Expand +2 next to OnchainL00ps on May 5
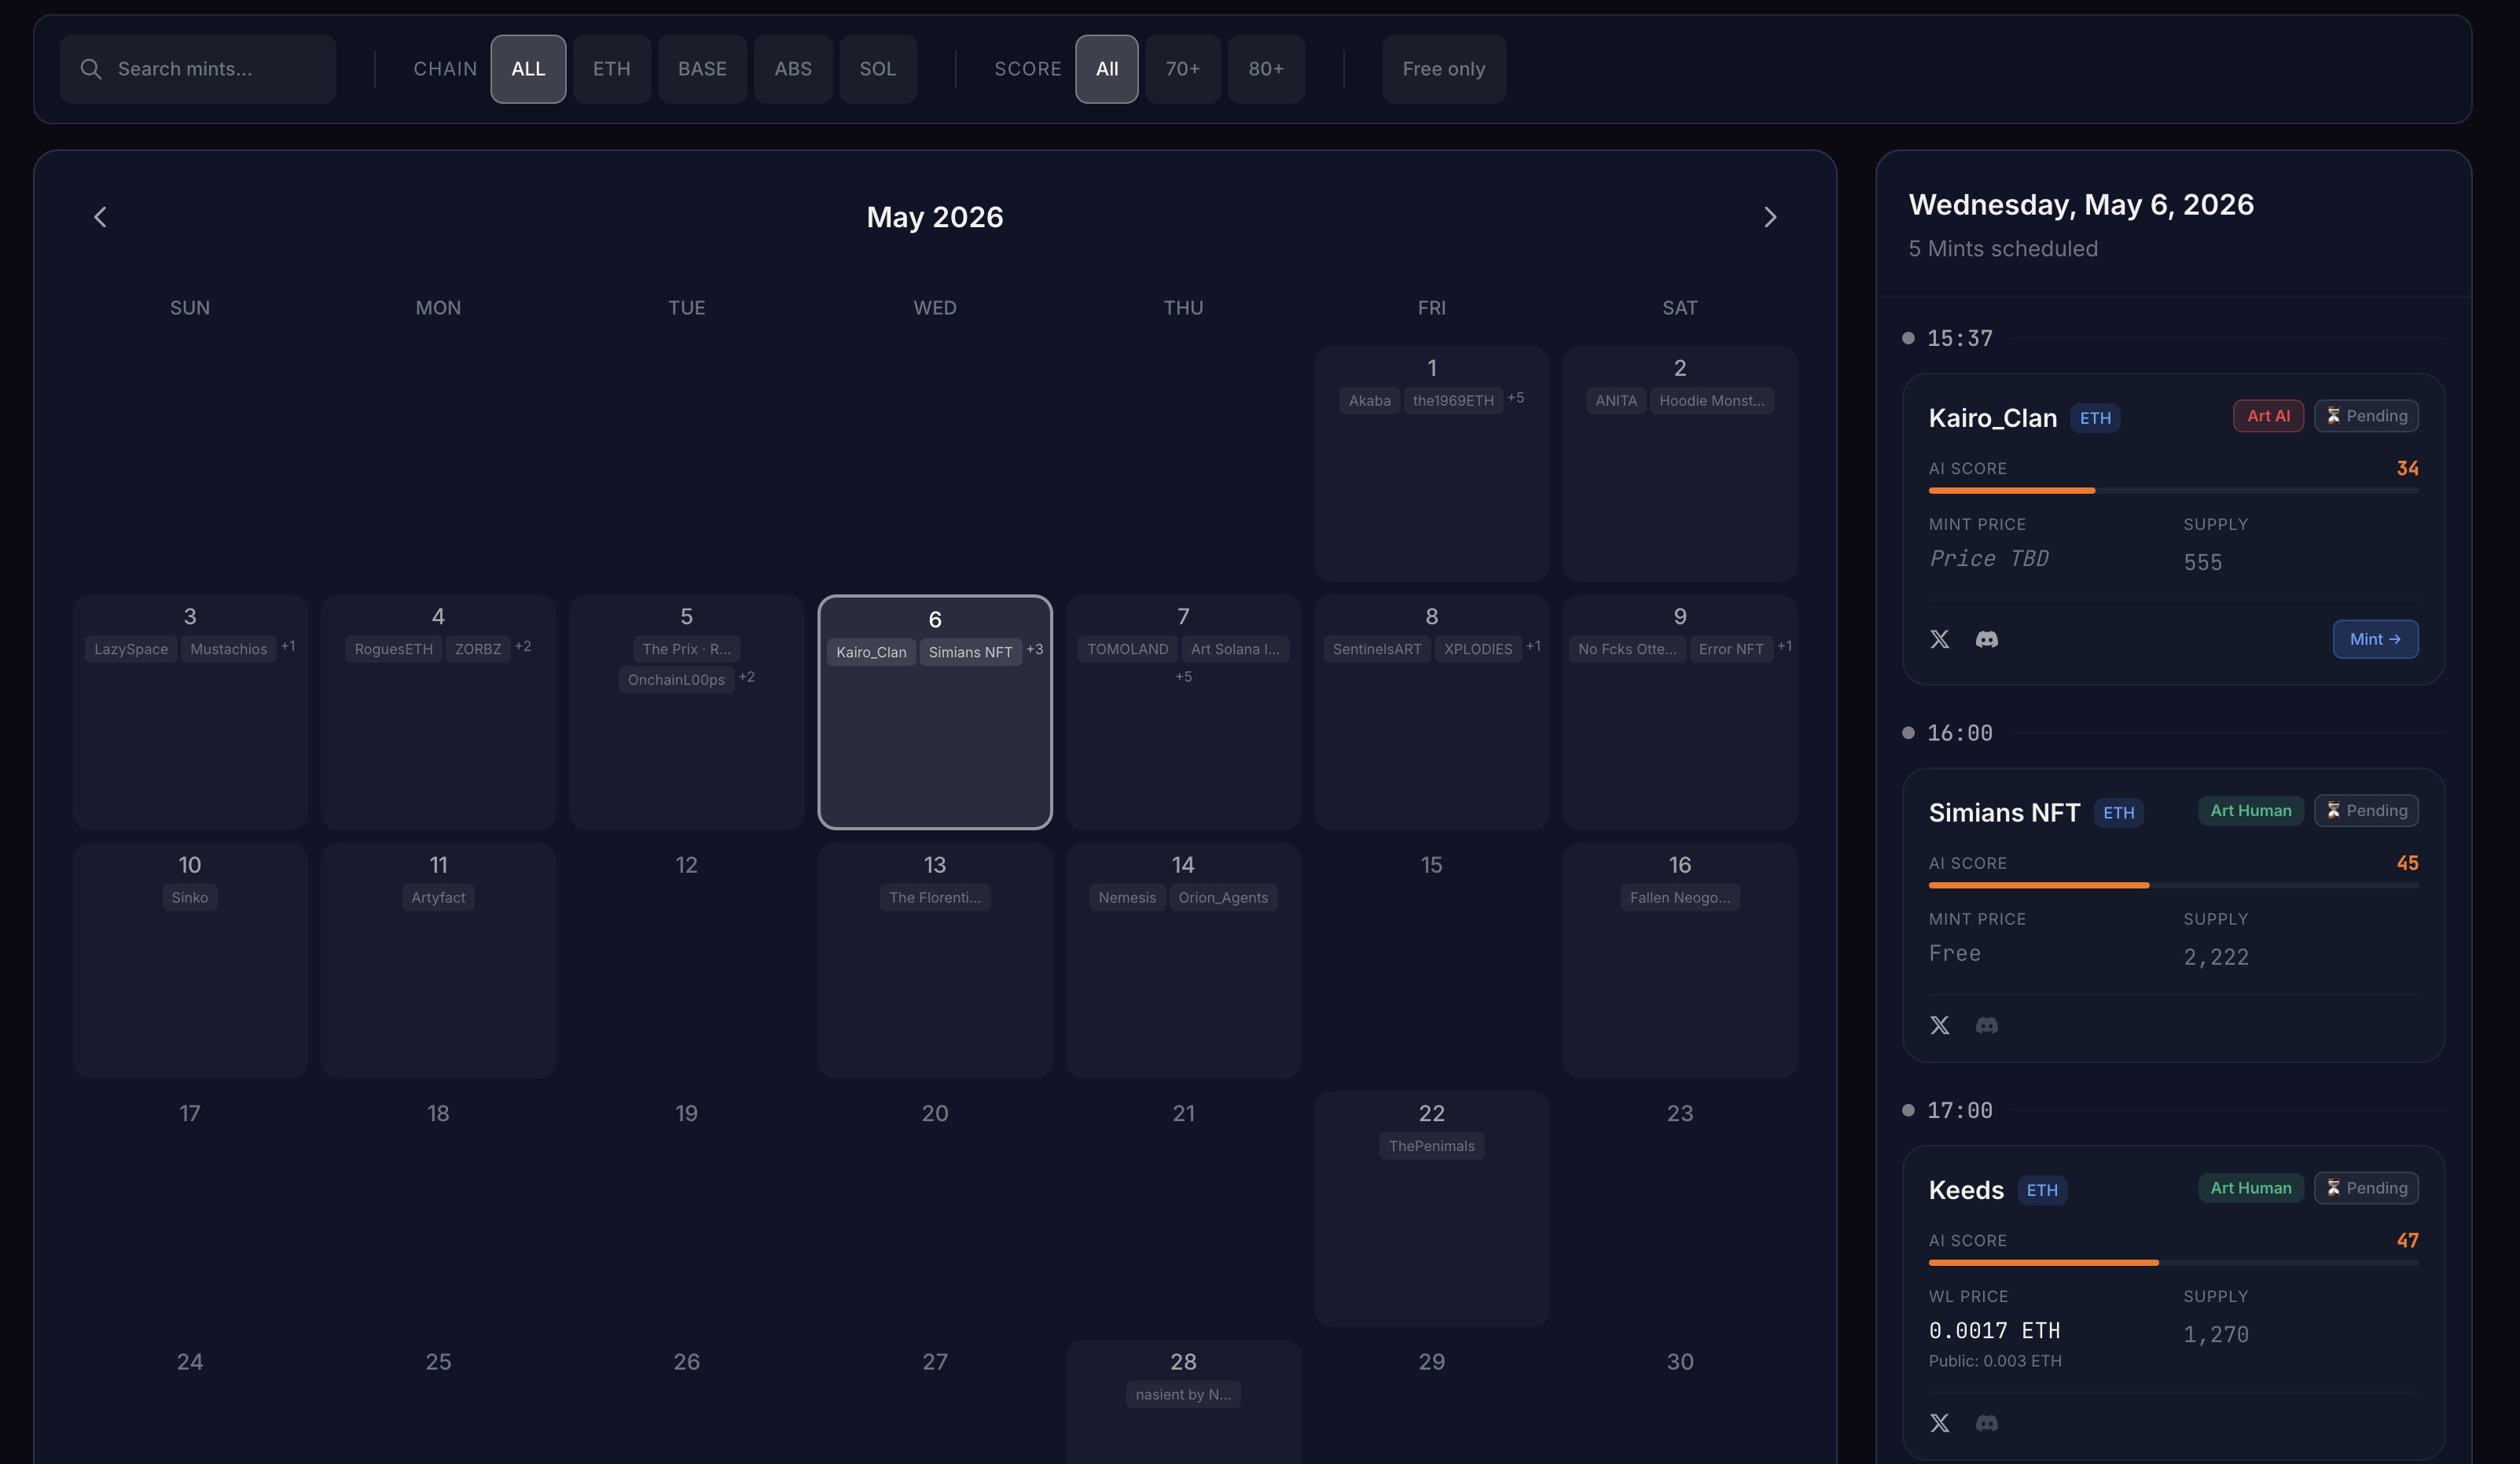Viewport: 2520px width, 1464px height. [747, 678]
